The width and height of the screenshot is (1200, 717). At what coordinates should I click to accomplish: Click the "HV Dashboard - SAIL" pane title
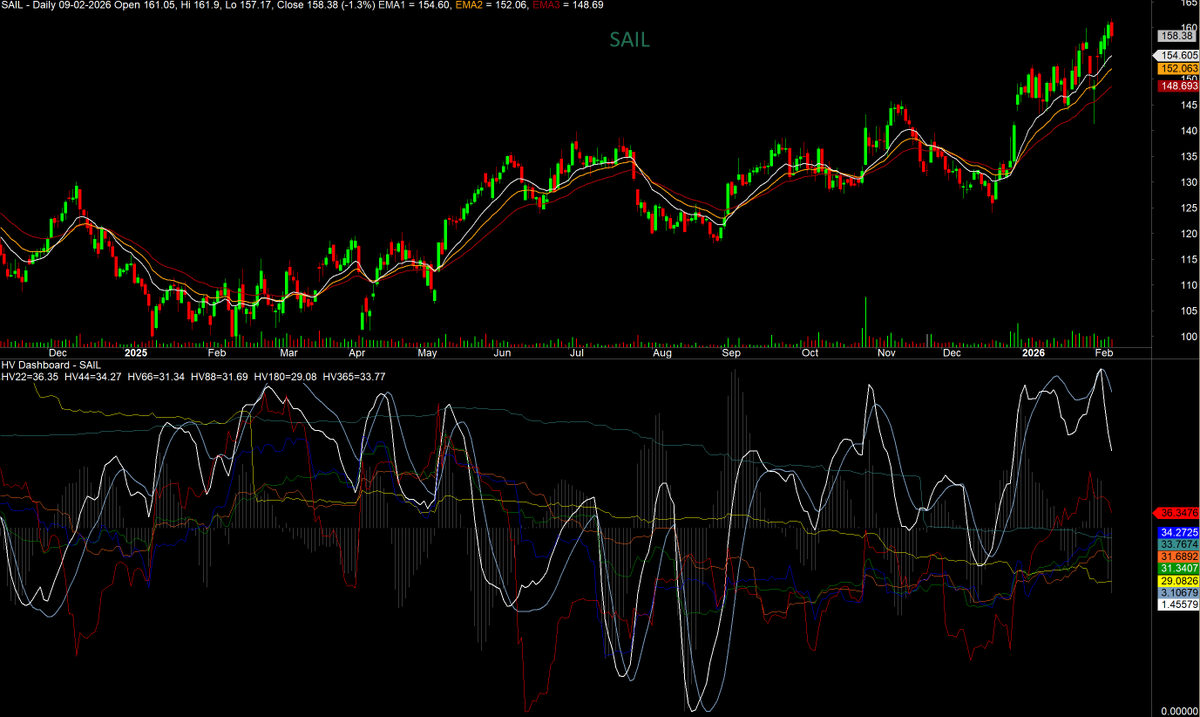click(53, 365)
